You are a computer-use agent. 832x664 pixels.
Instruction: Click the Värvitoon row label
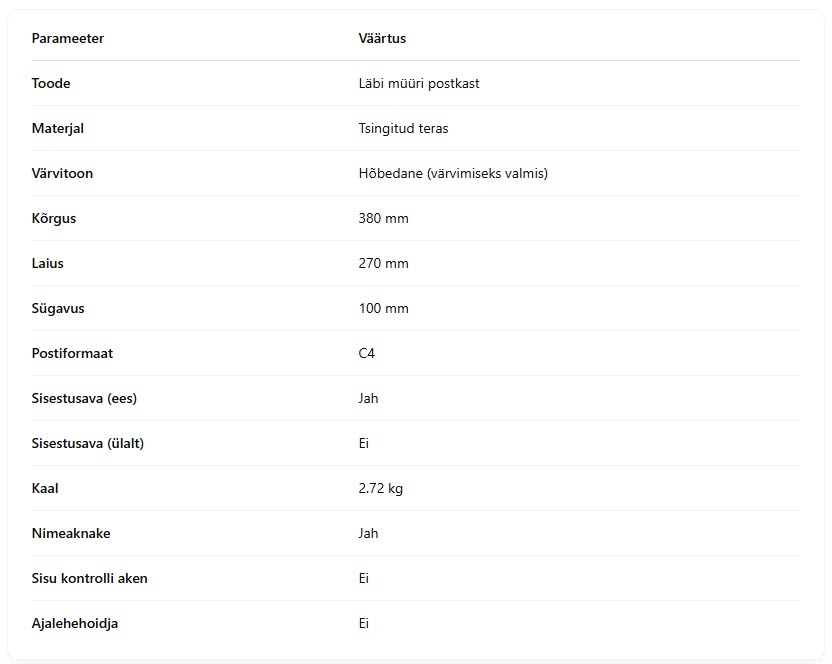[x=62, y=174]
